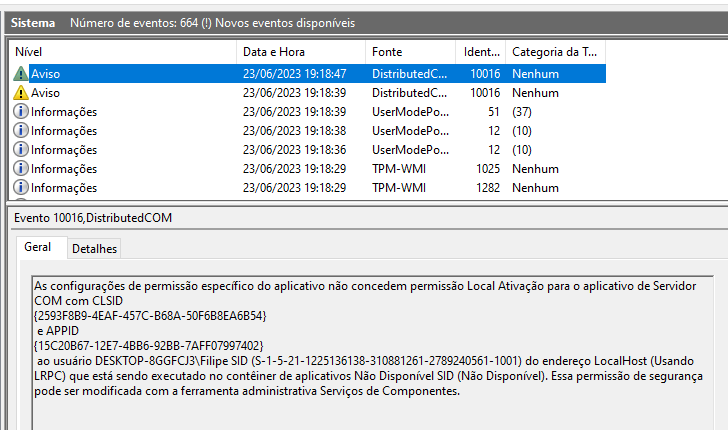The height and width of the screenshot is (430, 728).
Task: Click warning icon of the 19:18:47 Aviso event
Action: pyautogui.click(x=20, y=73)
